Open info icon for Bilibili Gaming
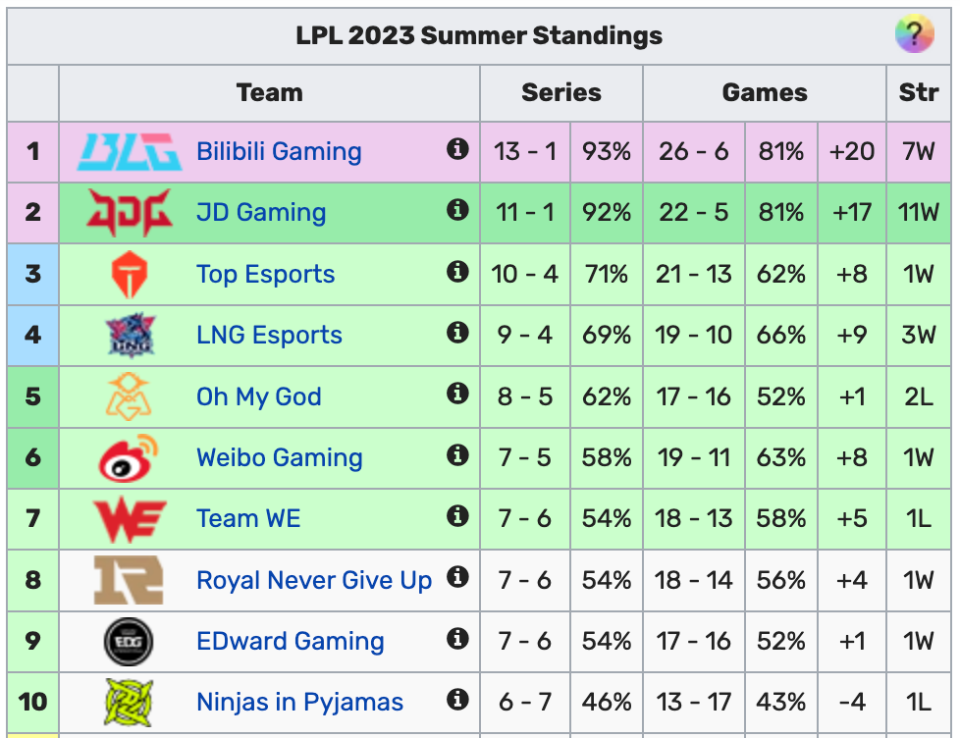Screen dimensions: 960x738 coord(457,149)
